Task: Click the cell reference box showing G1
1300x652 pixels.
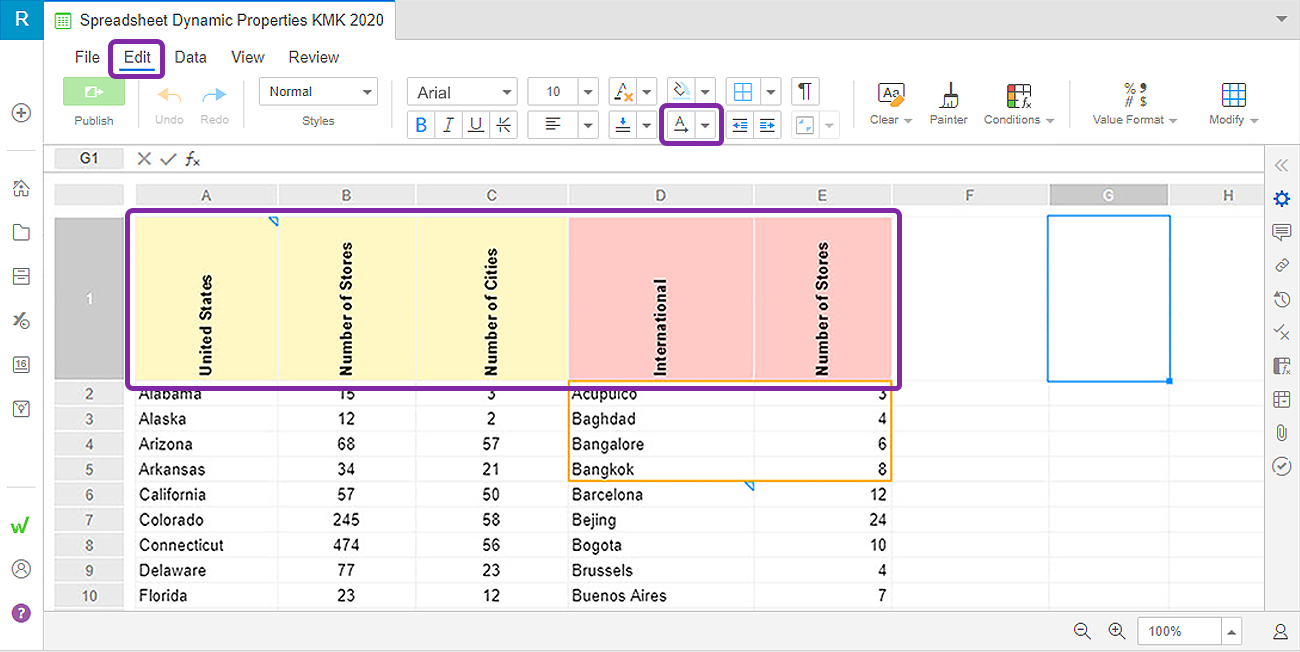Action: pos(89,158)
